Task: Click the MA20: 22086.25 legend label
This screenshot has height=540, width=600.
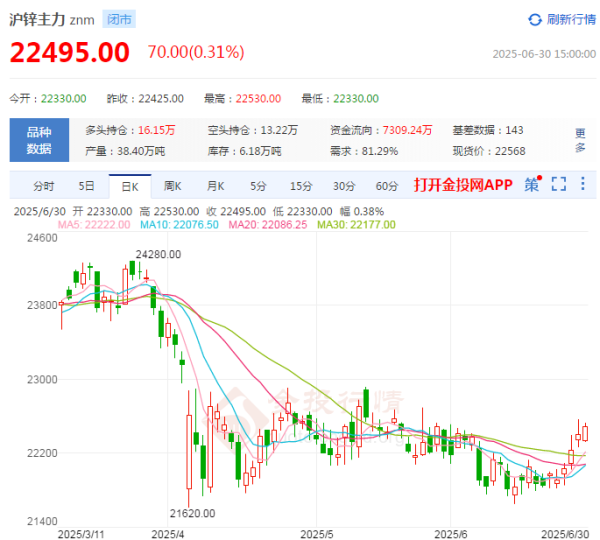Action: 268,225
